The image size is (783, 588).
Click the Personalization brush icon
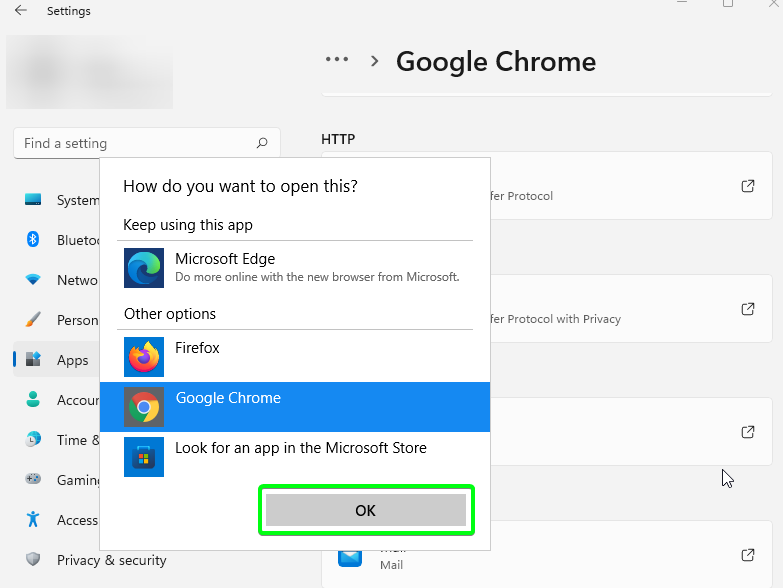33,319
